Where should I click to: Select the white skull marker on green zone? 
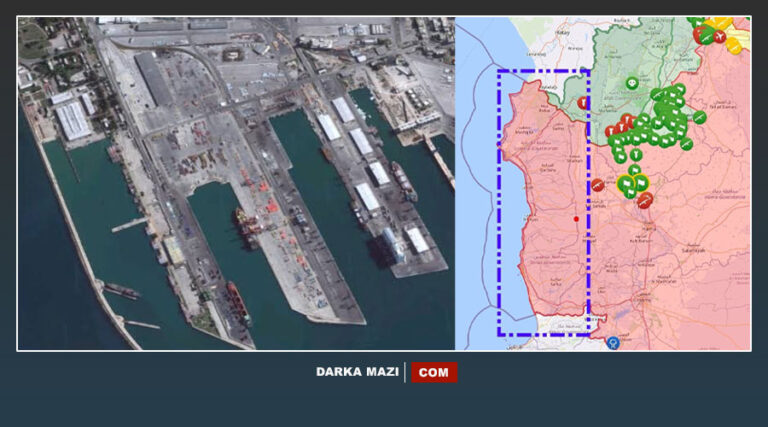click(632, 83)
